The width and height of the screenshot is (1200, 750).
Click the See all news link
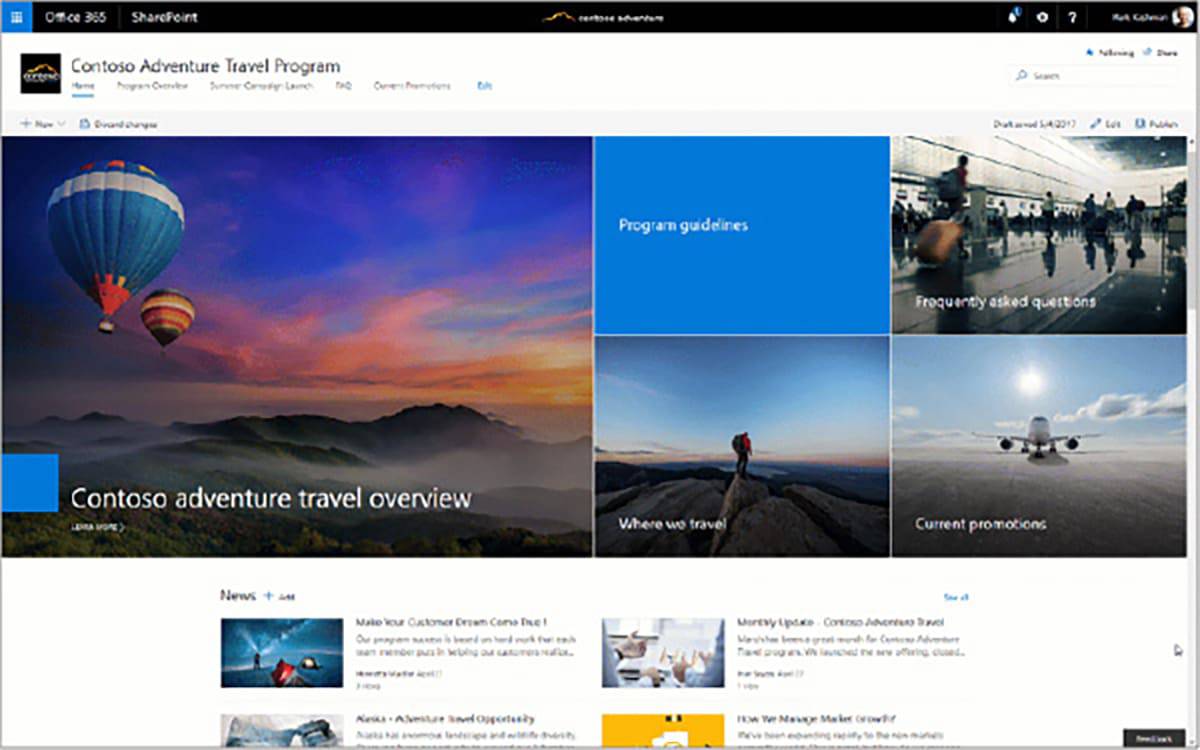click(x=956, y=598)
